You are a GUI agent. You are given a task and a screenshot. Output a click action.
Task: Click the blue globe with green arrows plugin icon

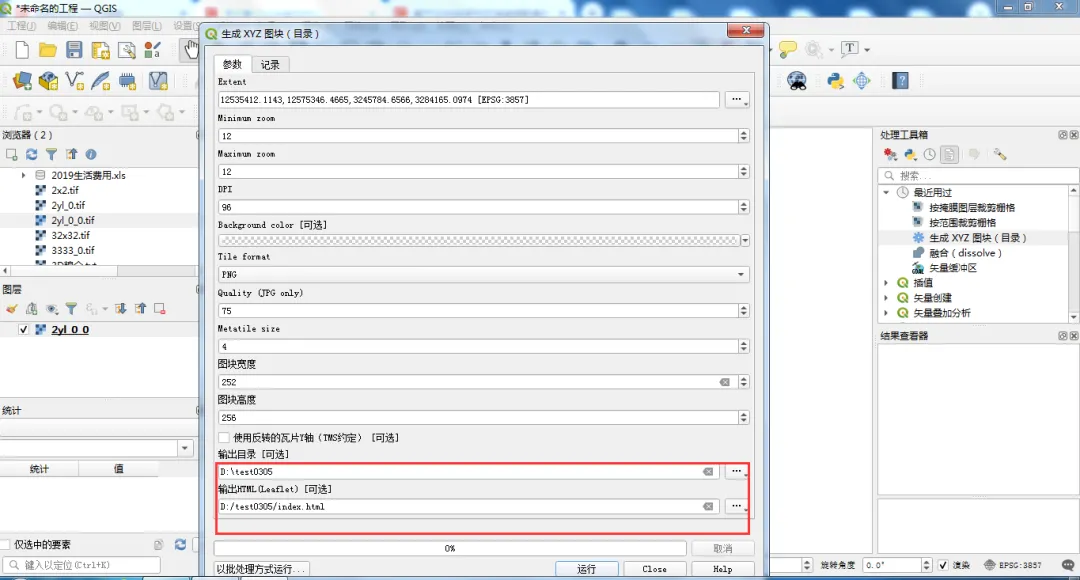pos(862,81)
